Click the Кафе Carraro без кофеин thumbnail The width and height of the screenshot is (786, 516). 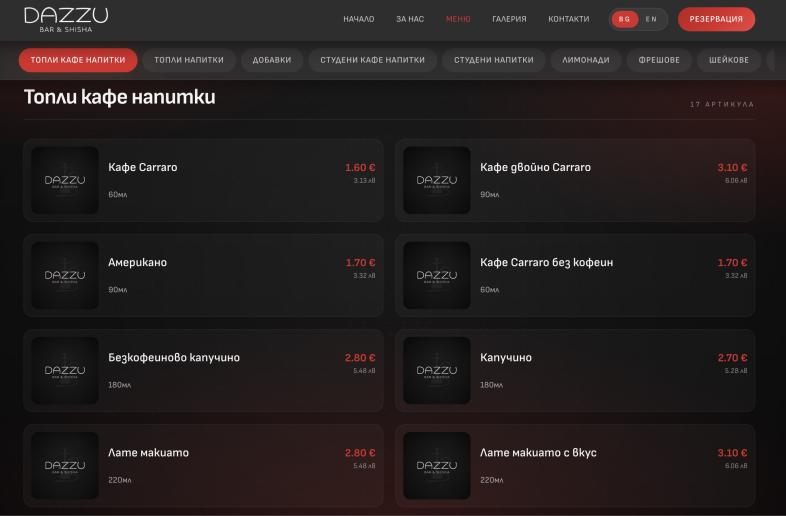437,275
